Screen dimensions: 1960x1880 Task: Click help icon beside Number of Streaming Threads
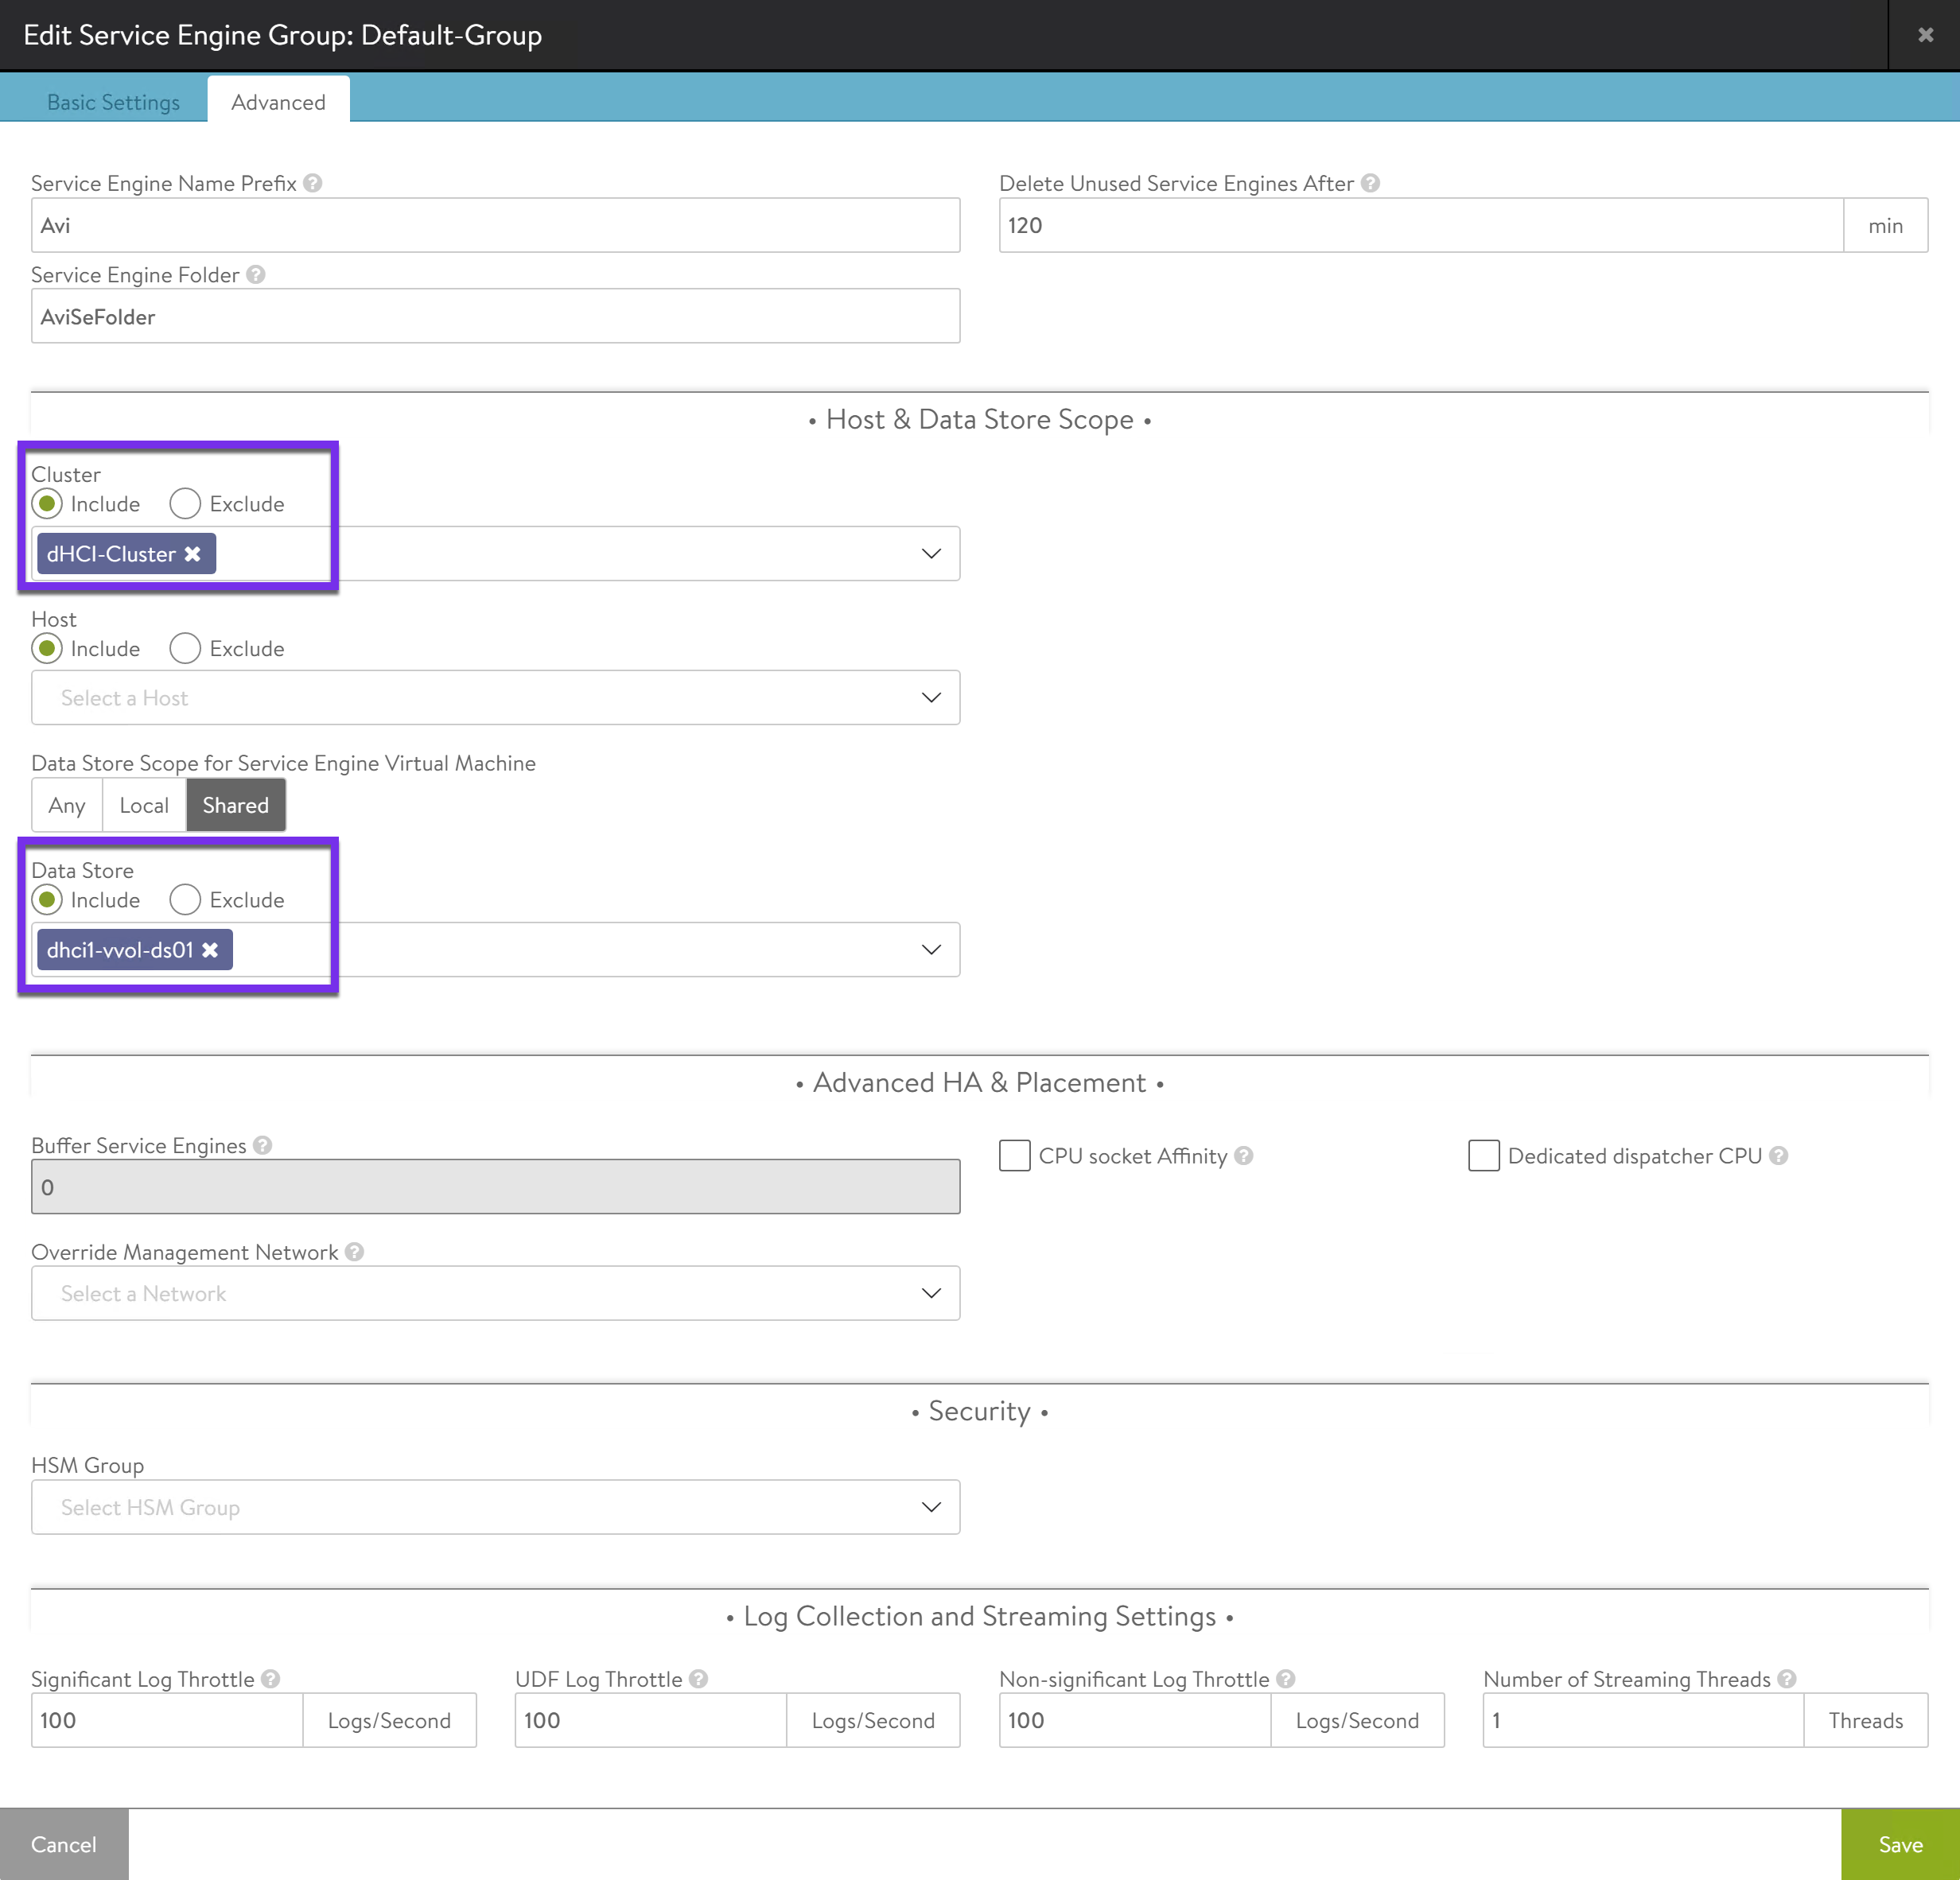(1787, 1679)
